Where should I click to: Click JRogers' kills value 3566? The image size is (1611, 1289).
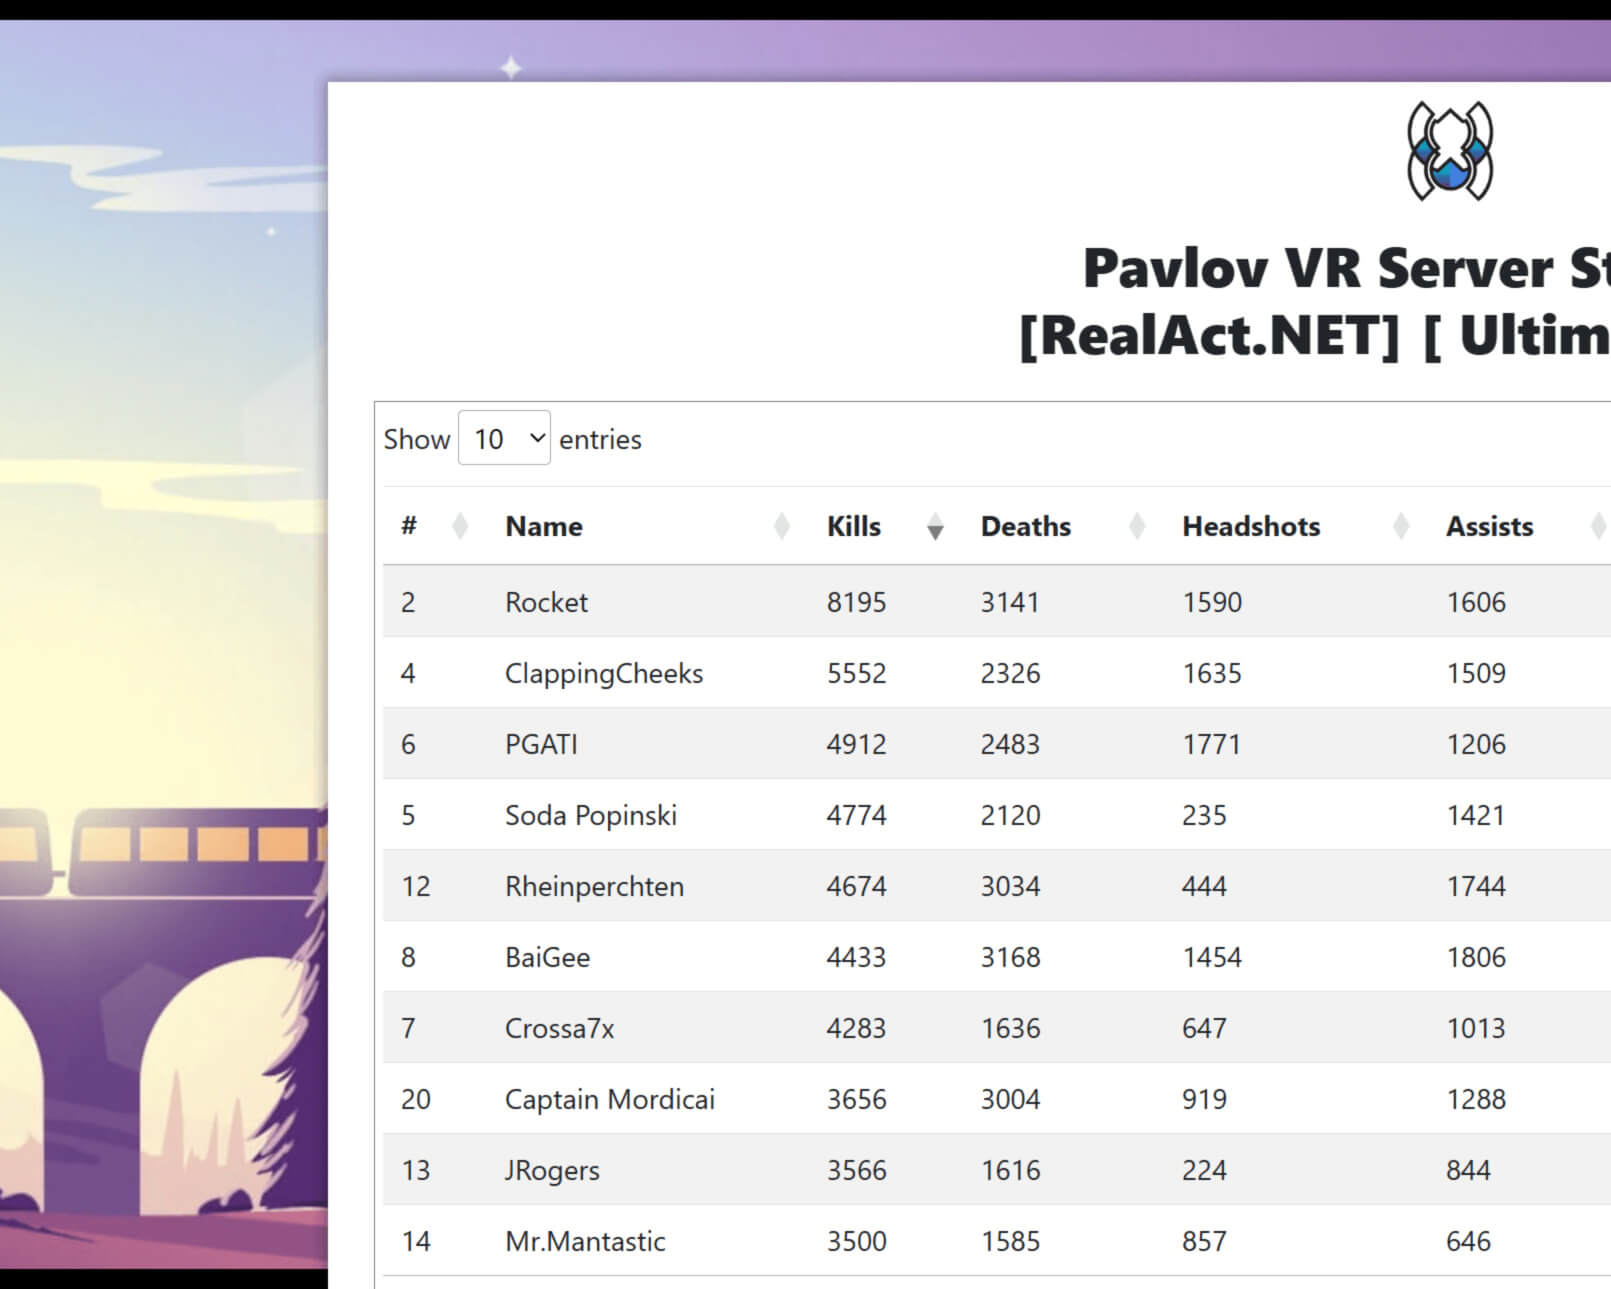pyautogui.click(x=856, y=1170)
